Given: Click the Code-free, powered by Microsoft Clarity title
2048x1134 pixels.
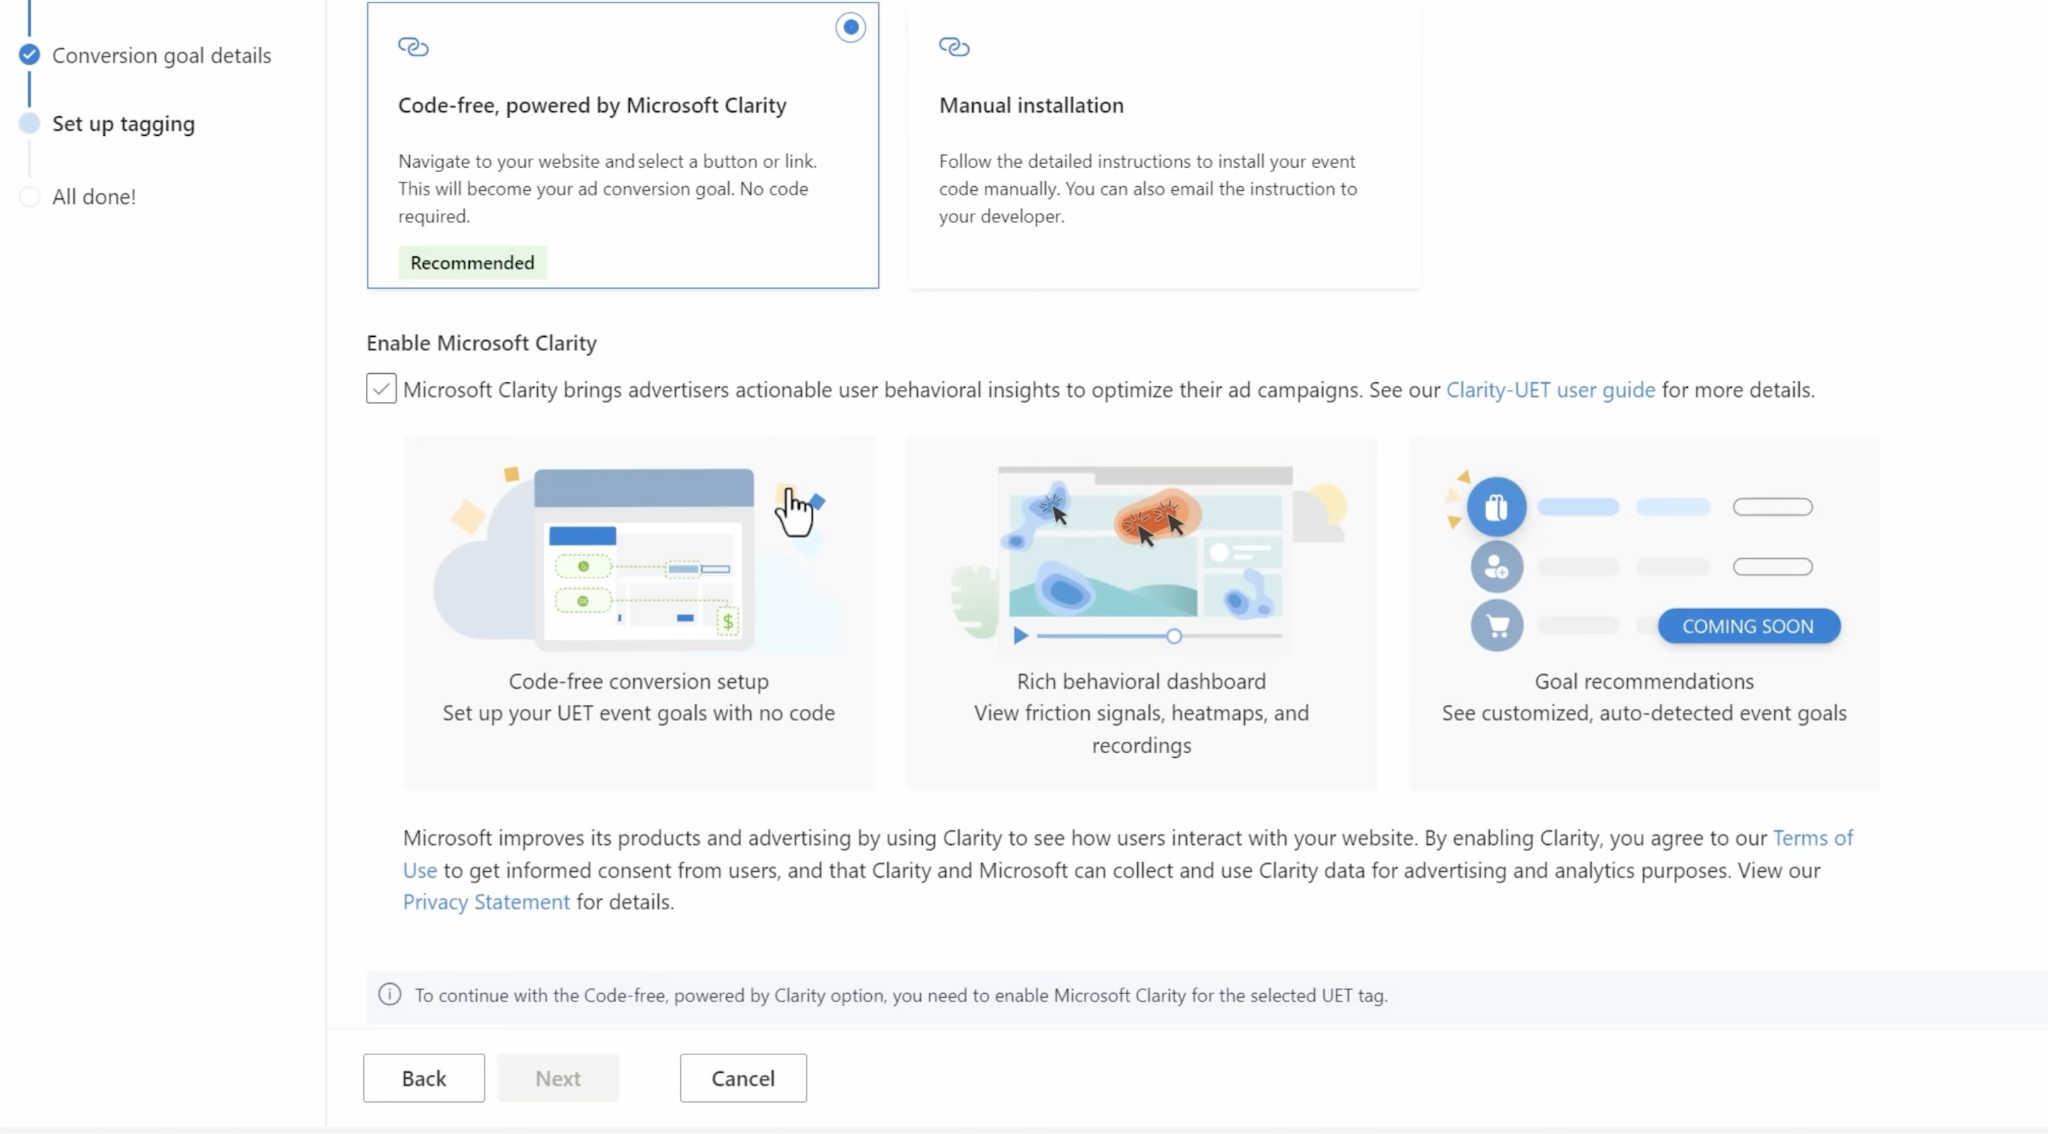Looking at the screenshot, I should 592,106.
